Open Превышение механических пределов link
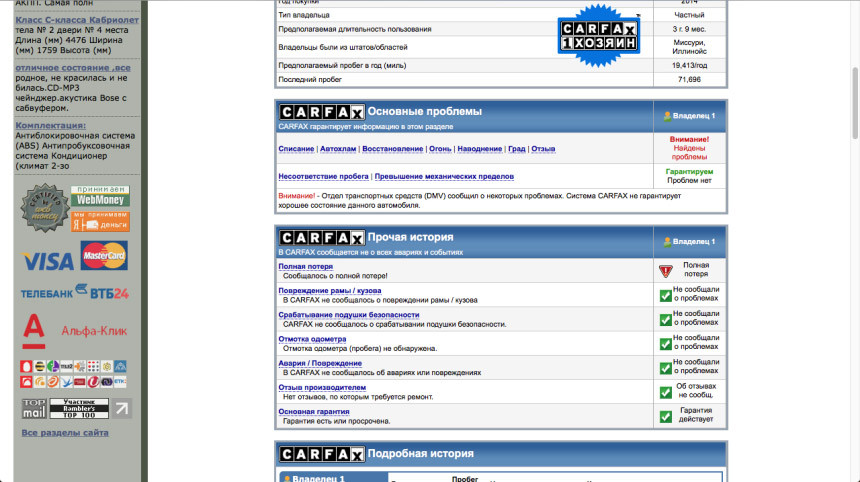Screen dimensions: 860x482 pyautogui.click(x=444, y=176)
